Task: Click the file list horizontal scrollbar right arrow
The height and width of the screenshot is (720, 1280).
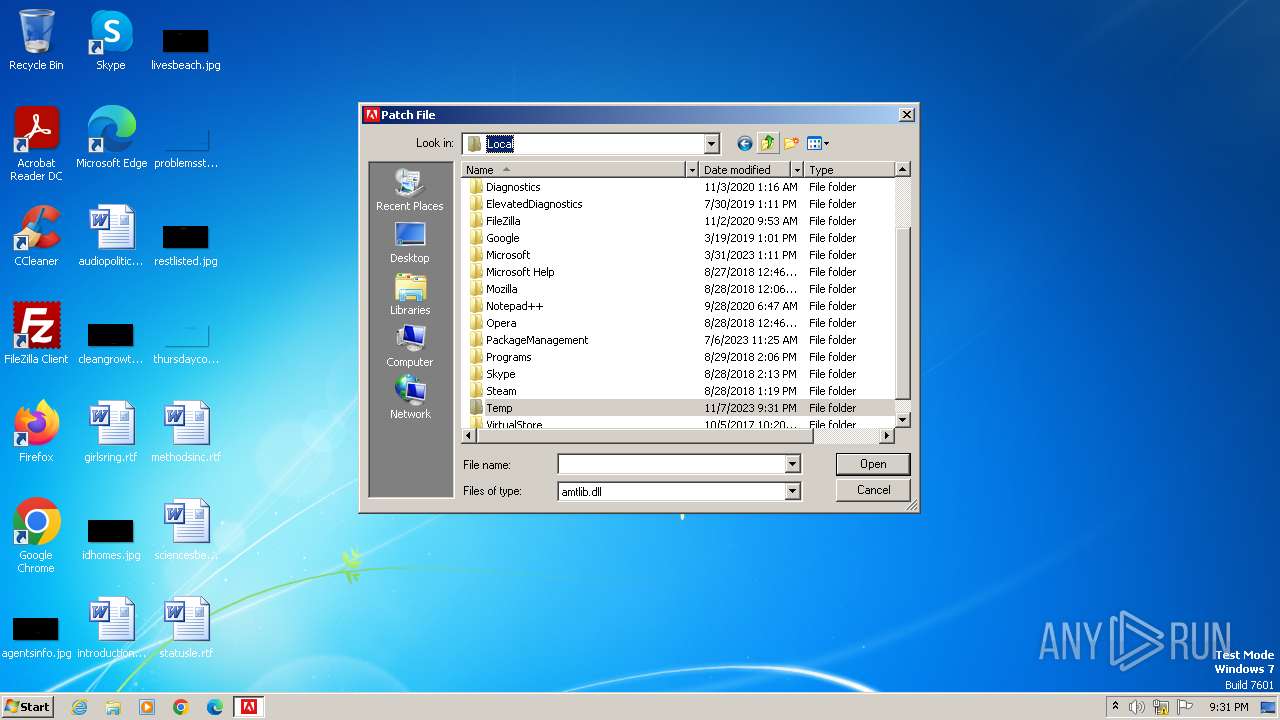Action: pyautogui.click(x=886, y=436)
